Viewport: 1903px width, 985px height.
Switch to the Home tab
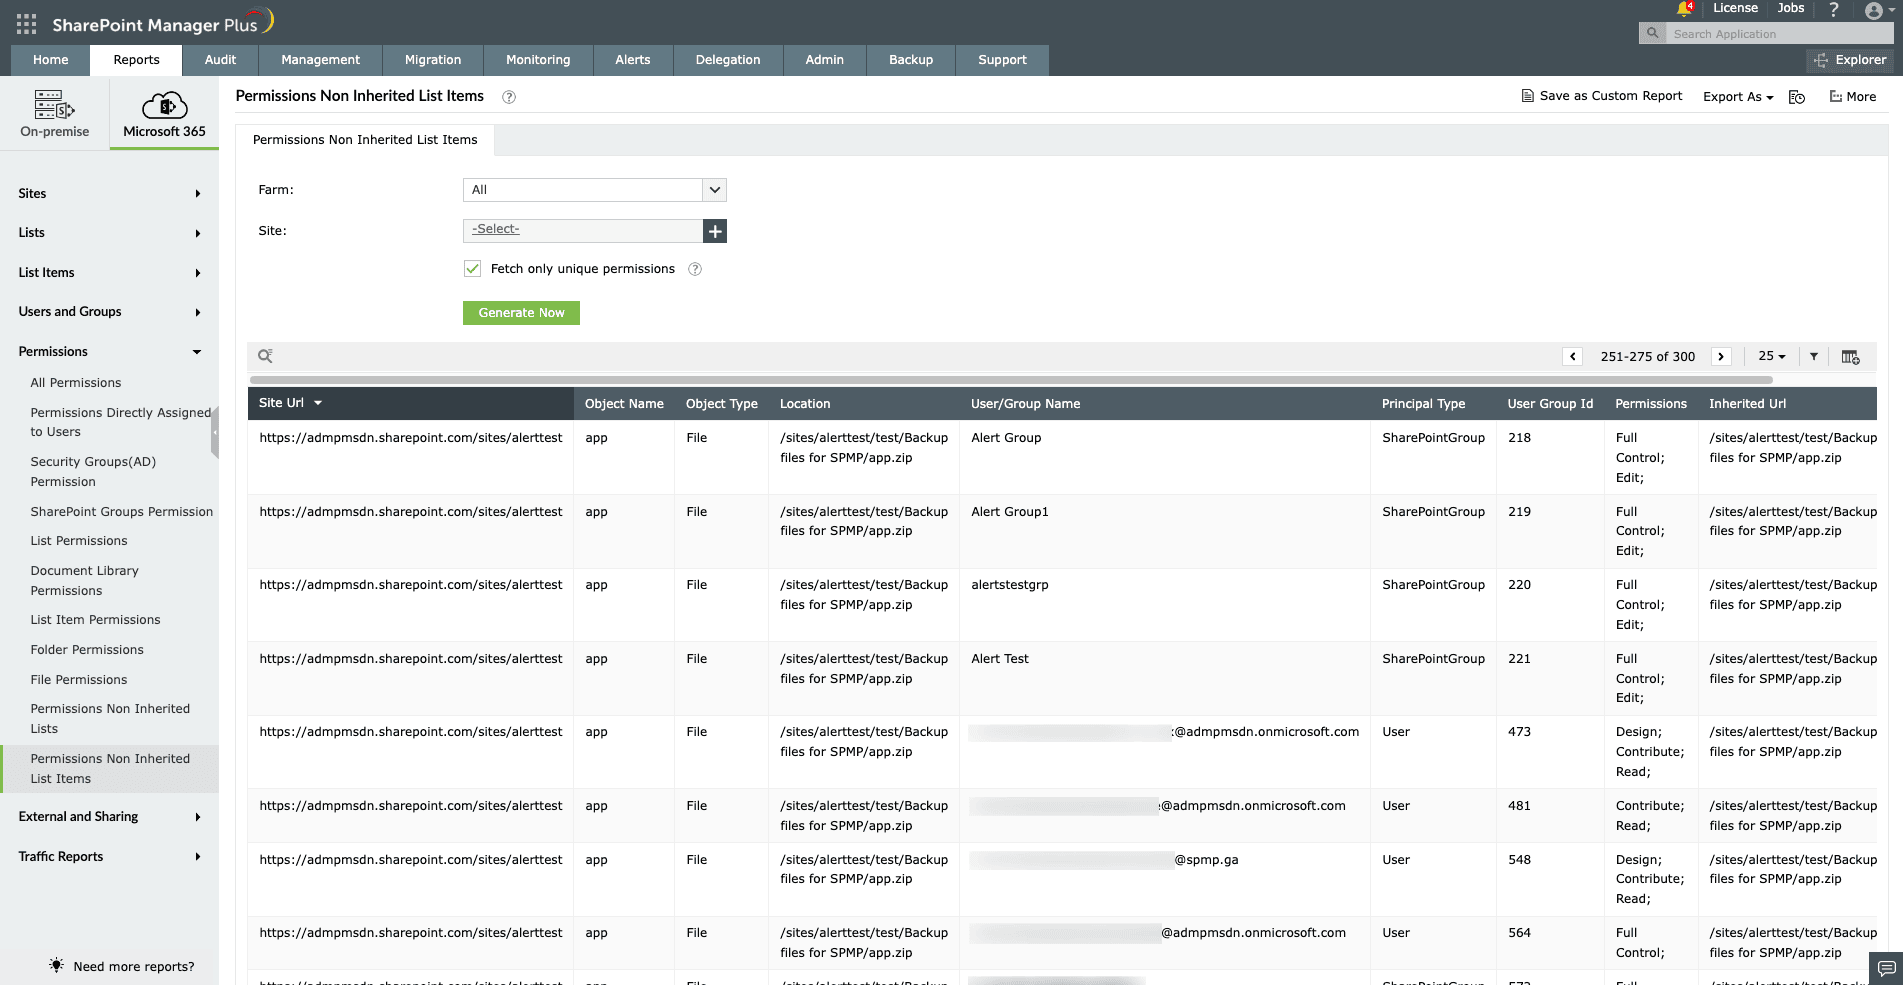[x=50, y=60]
